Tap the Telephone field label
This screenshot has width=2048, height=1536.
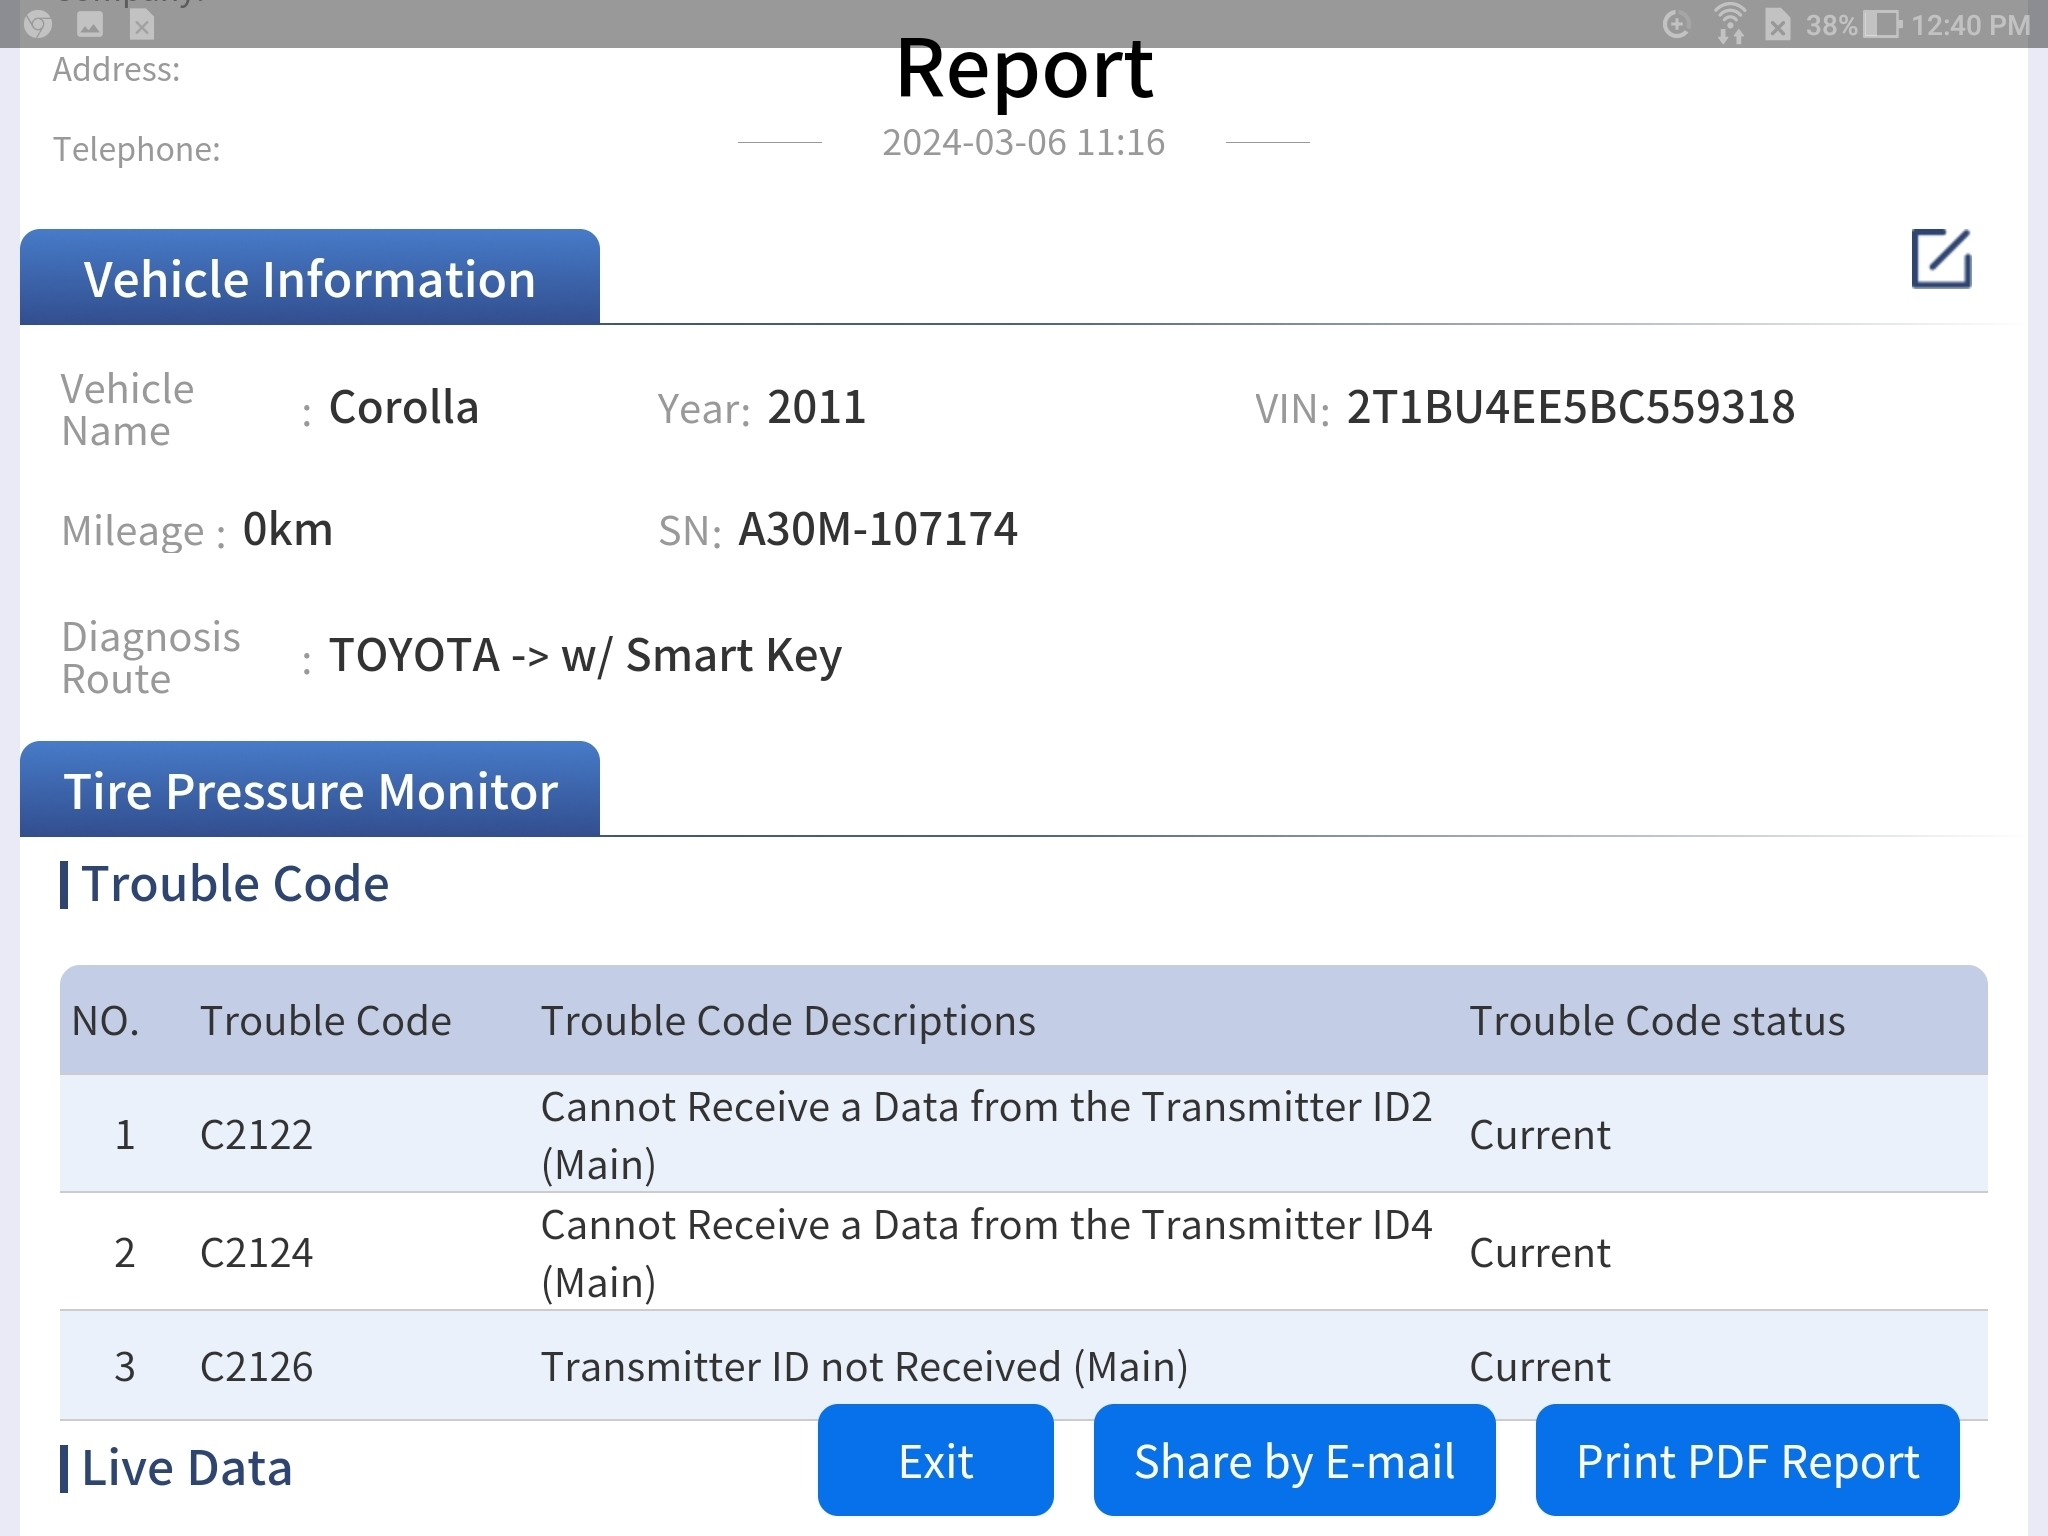pos(137,149)
